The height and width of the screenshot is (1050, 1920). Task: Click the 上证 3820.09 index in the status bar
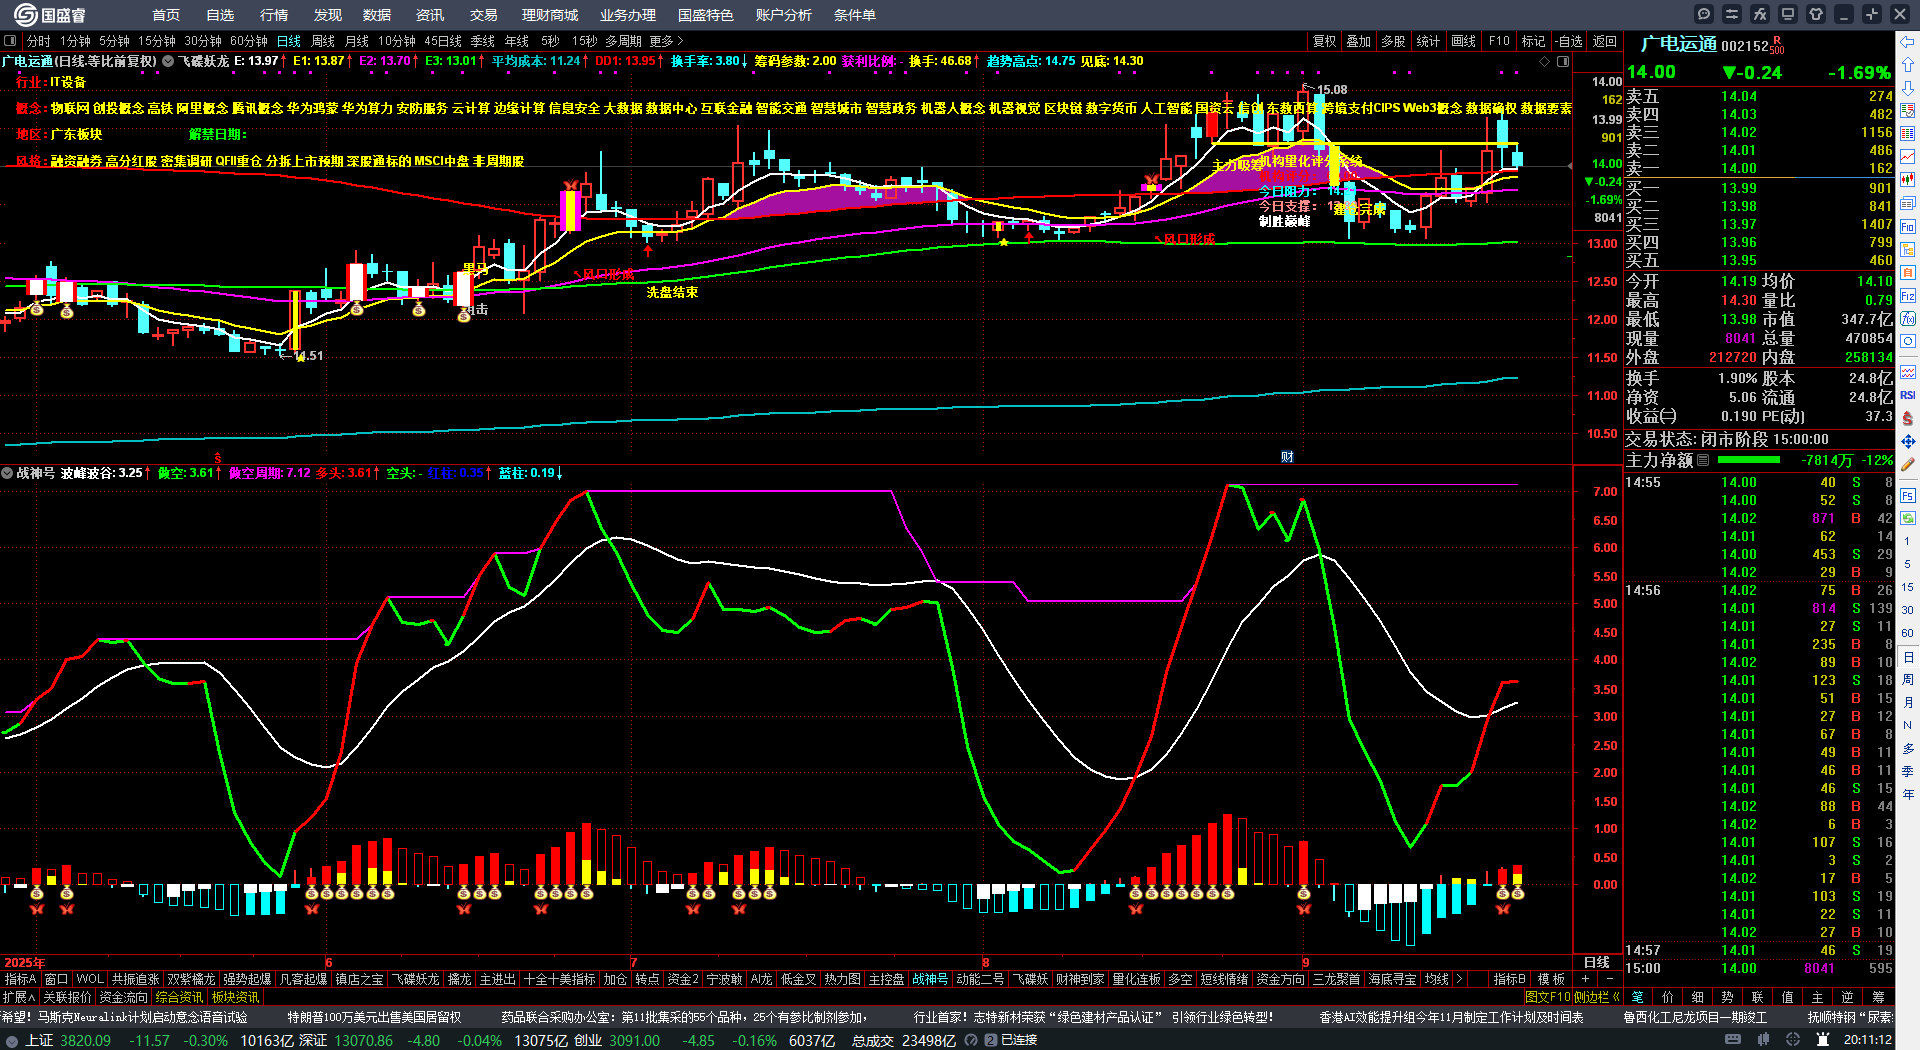point(68,1040)
